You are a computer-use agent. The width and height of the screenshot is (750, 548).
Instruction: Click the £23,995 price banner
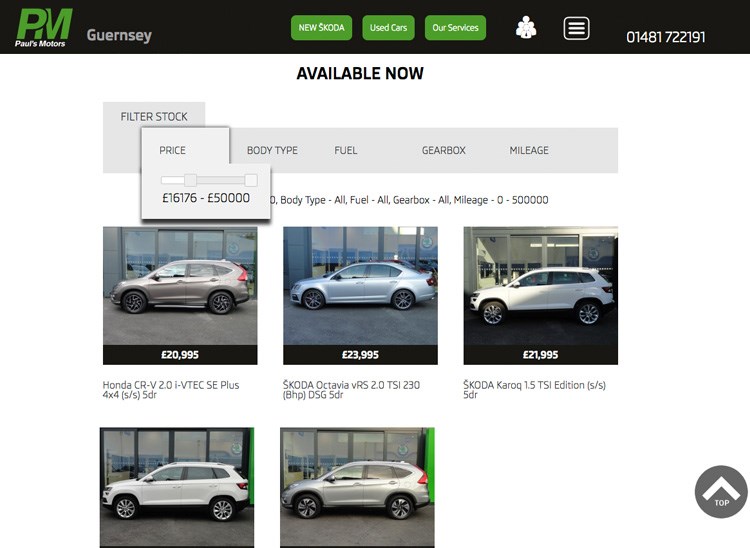(360, 355)
